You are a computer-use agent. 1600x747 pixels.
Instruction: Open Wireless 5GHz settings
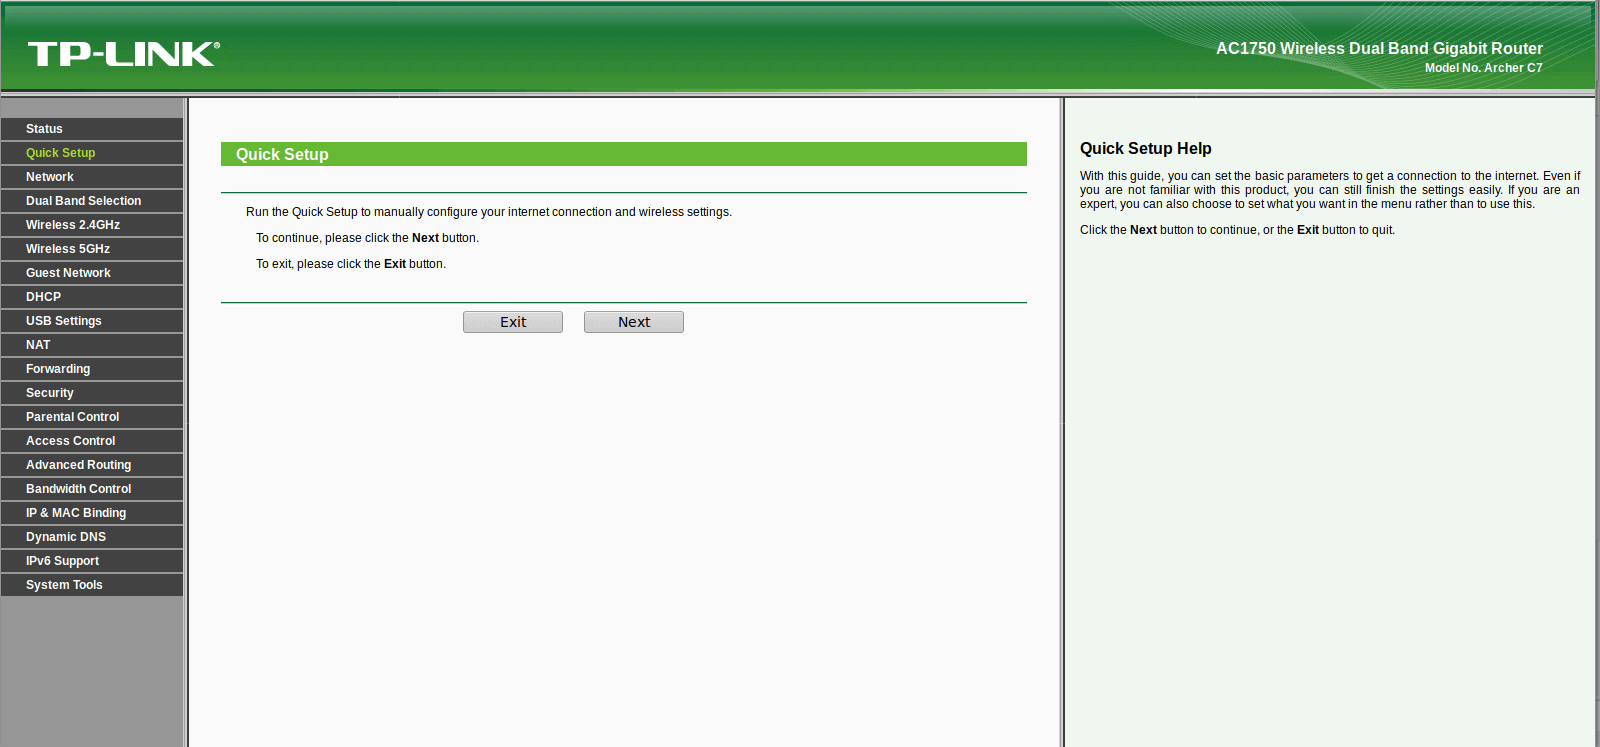tap(92, 249)
